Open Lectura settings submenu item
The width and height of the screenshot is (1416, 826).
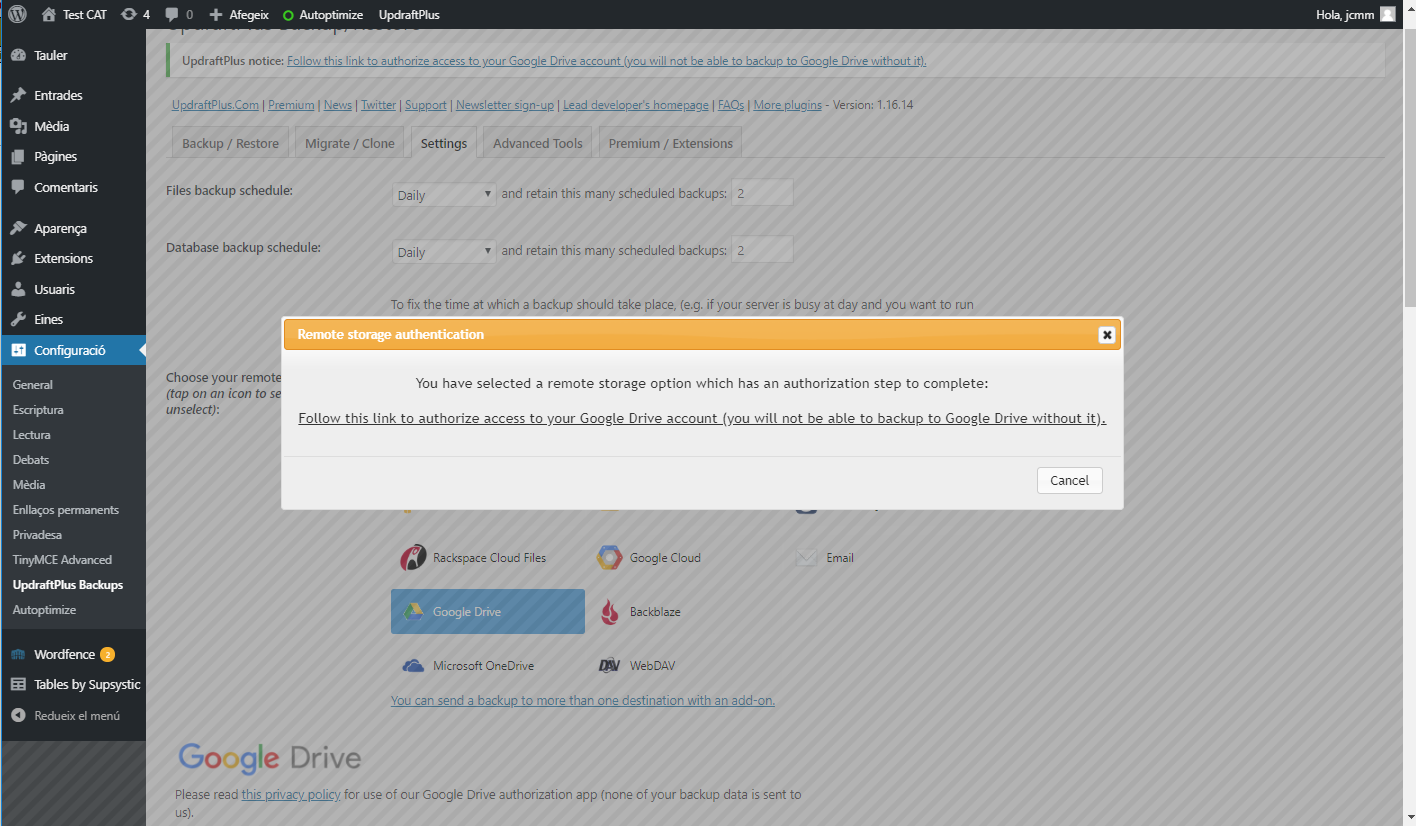[32, 434]
